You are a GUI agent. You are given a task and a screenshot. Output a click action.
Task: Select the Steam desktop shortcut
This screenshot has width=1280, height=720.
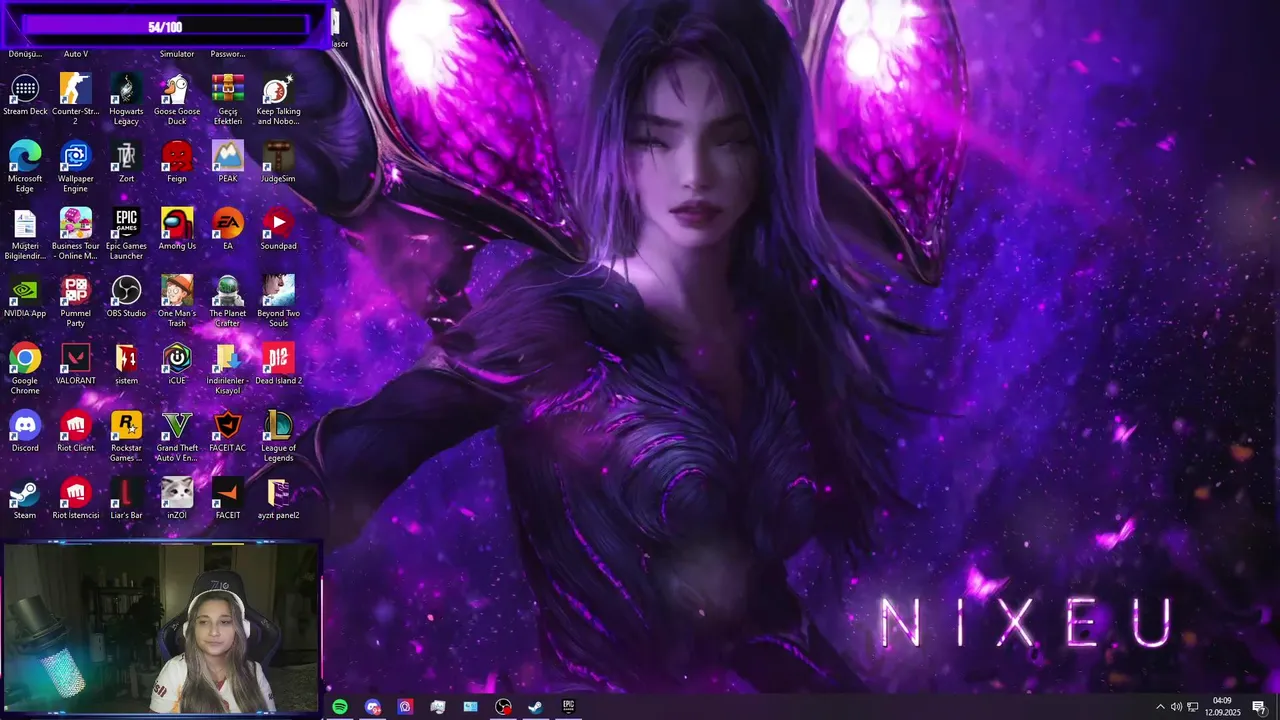(x=25, y=497)
